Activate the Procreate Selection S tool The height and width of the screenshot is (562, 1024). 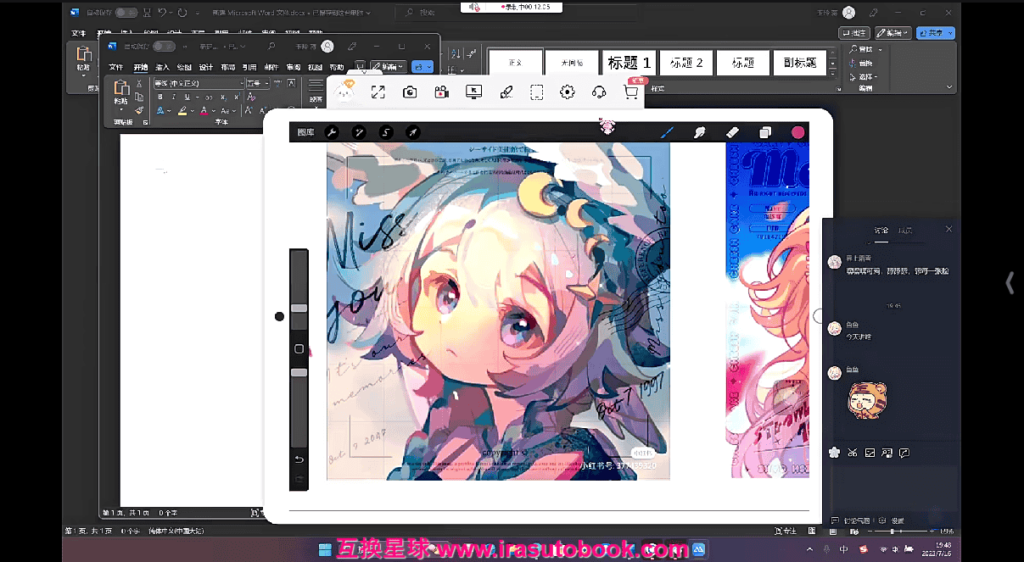pyautogui.click(x=386, y=133)
